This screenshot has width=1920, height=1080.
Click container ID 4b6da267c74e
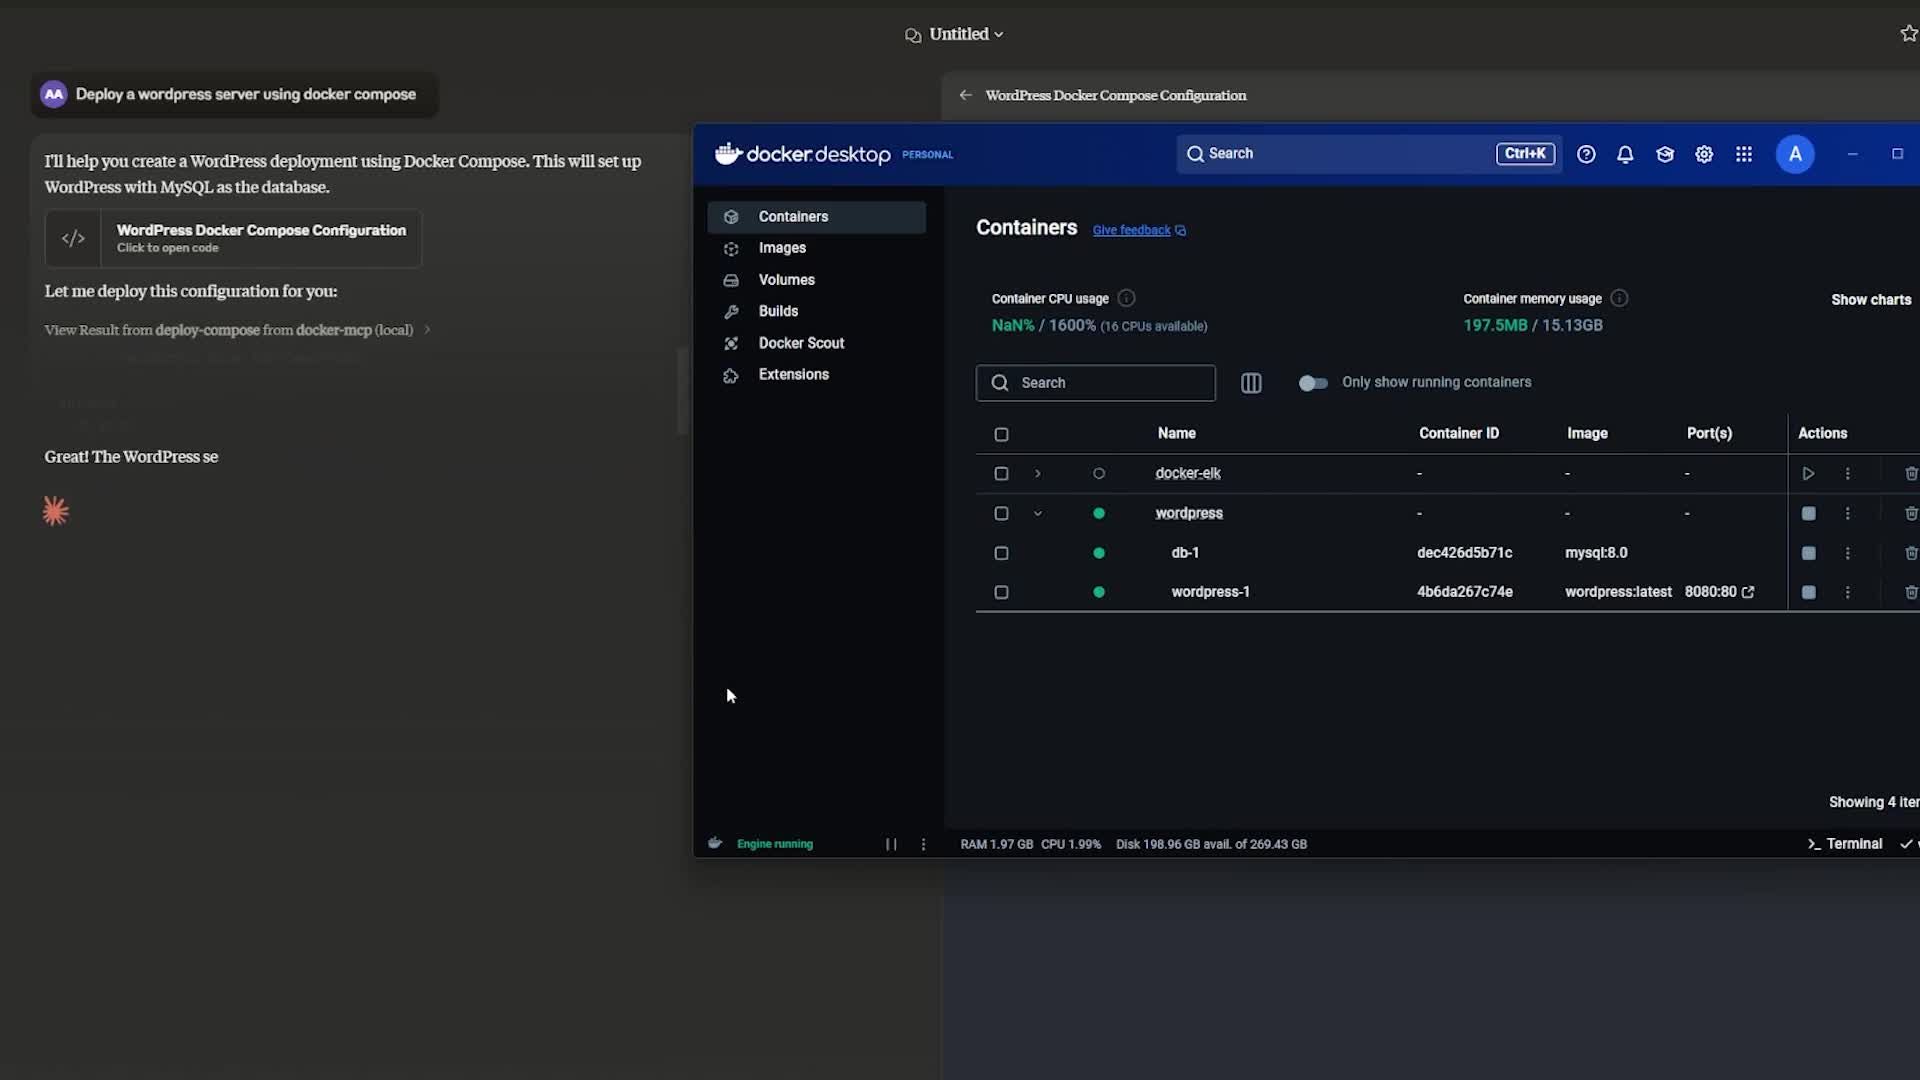click(1464, 592)
